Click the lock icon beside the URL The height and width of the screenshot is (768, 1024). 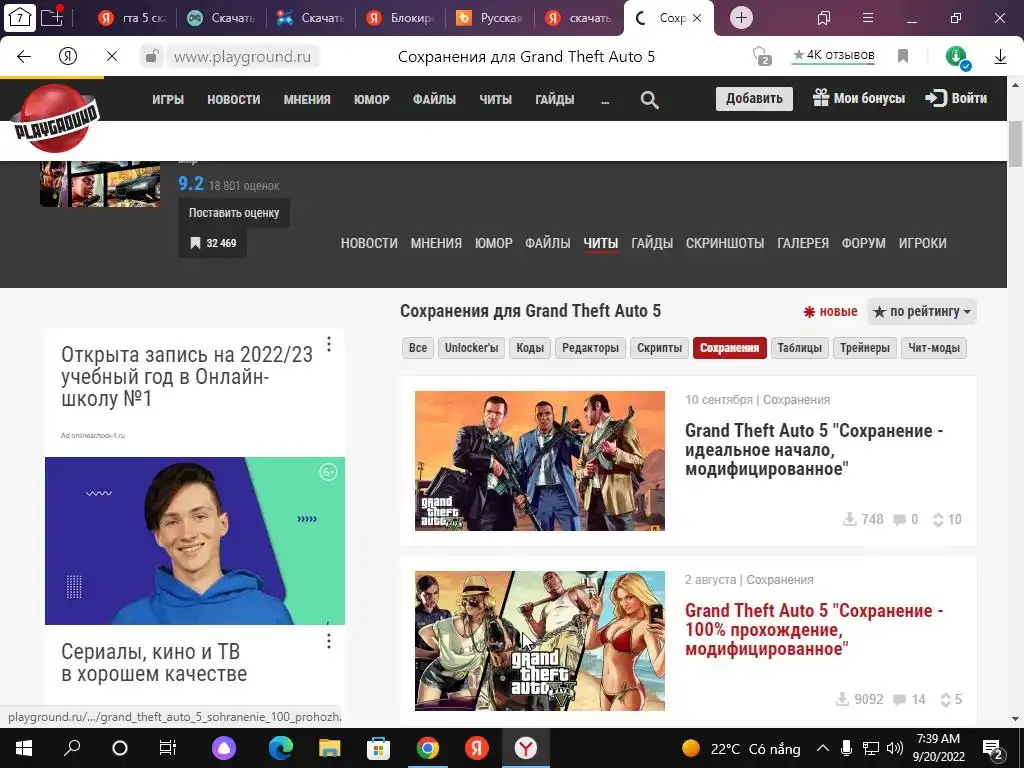(x=151, y=57)
